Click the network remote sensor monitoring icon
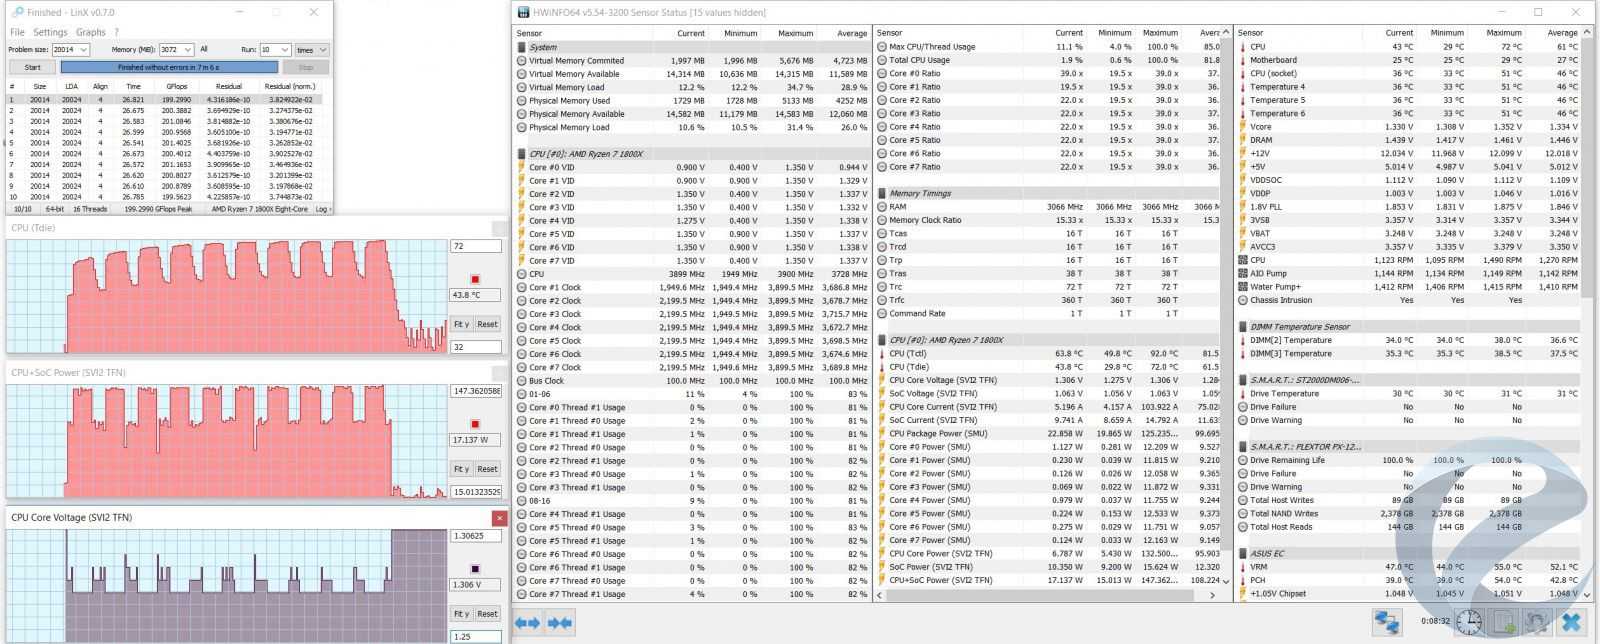The width and height of the screenshot is (1600, 644). (x=1386, y=622)
